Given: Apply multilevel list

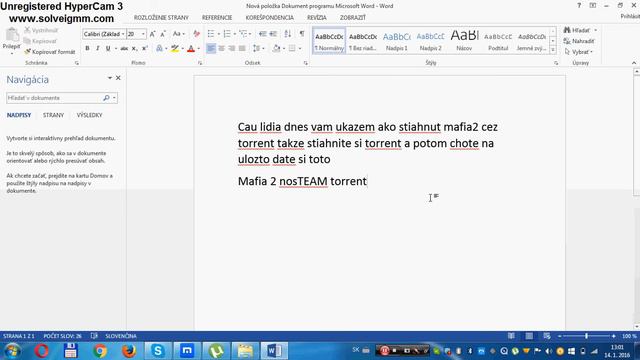Looking at the screenshot, I should pos(243,33).
